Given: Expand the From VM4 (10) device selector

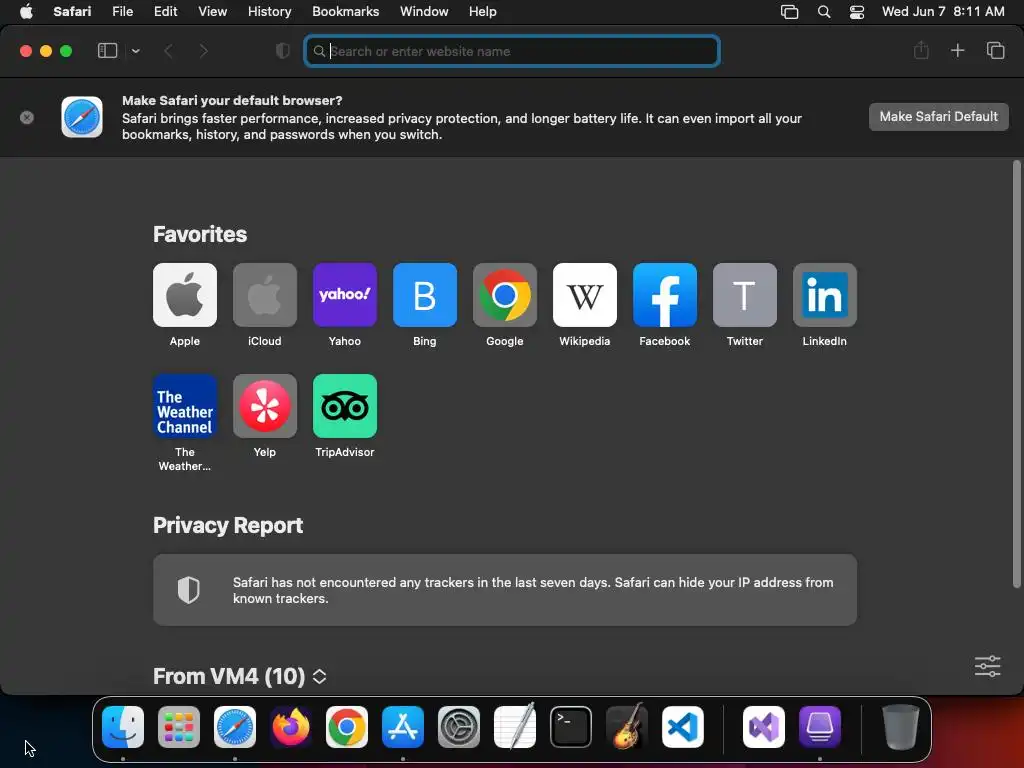Looking at the screenshot, I should coord(319,677).
